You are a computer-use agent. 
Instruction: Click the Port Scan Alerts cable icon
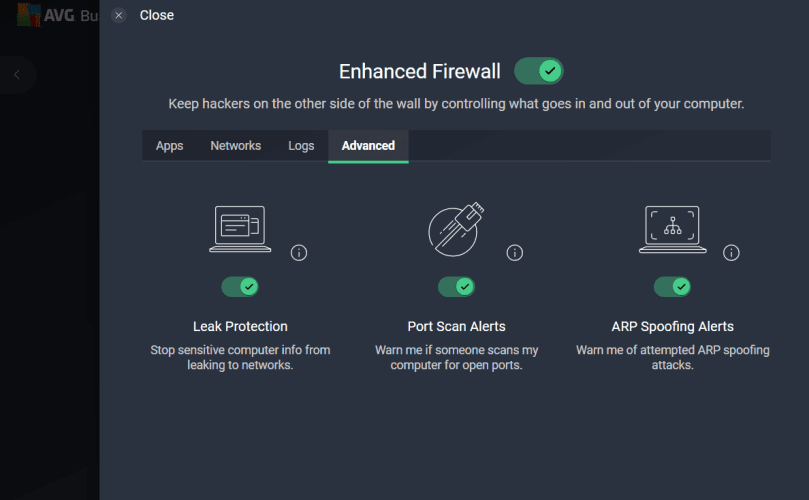[x=456, y=229]
